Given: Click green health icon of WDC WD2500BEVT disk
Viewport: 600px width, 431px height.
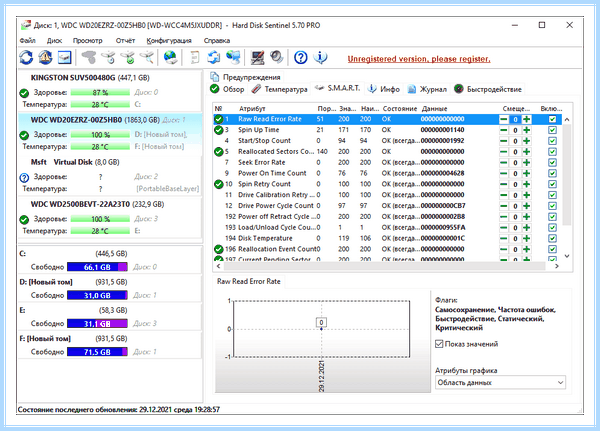Looking at the screenshot, I should click(x=24, y=220).
